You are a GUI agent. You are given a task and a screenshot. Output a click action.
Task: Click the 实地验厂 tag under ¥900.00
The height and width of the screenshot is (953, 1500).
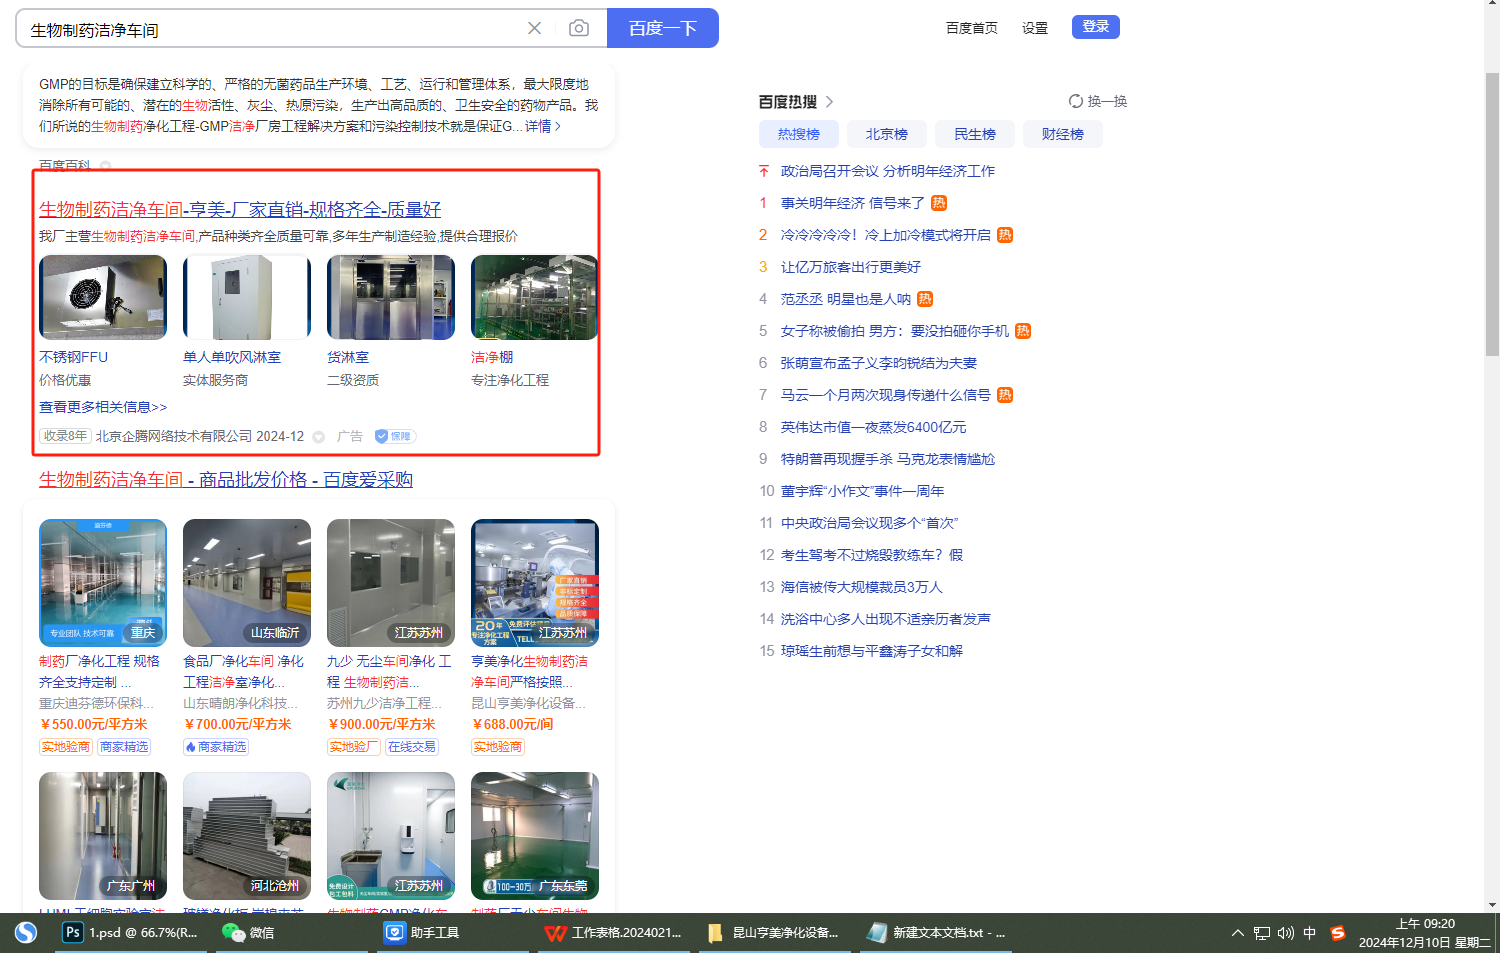click(x=354, y=747)
